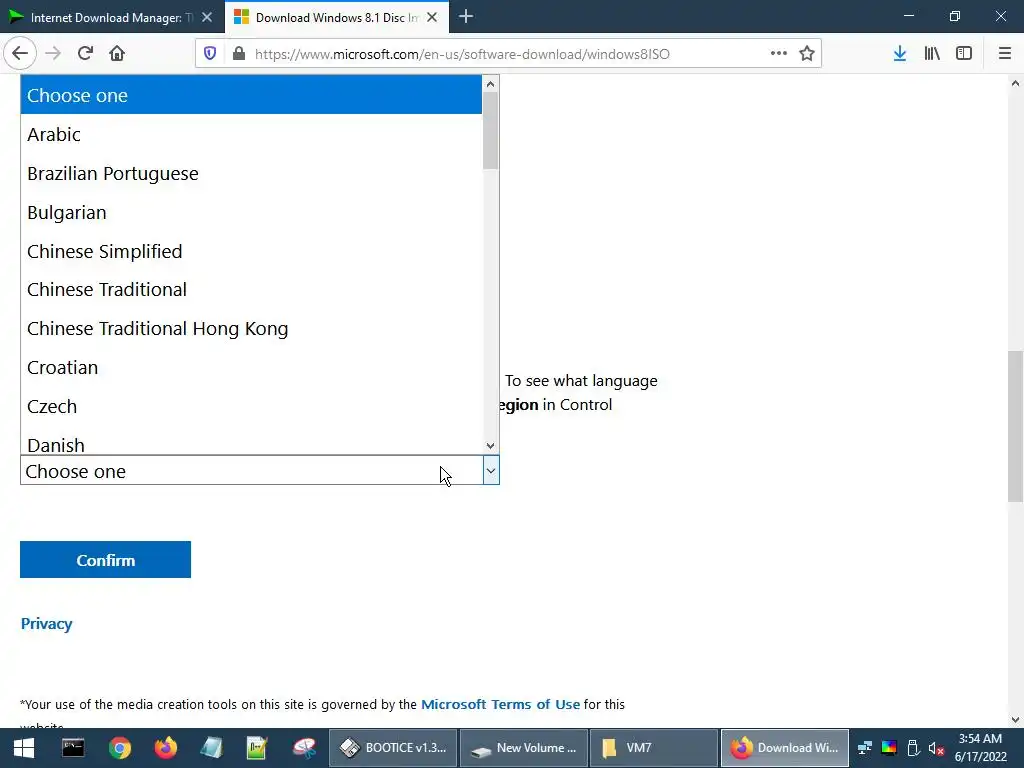The width and height of the screenshot is (1024, 768).
Task: Click language list scroll up arrow
Action: coord(490,84)
